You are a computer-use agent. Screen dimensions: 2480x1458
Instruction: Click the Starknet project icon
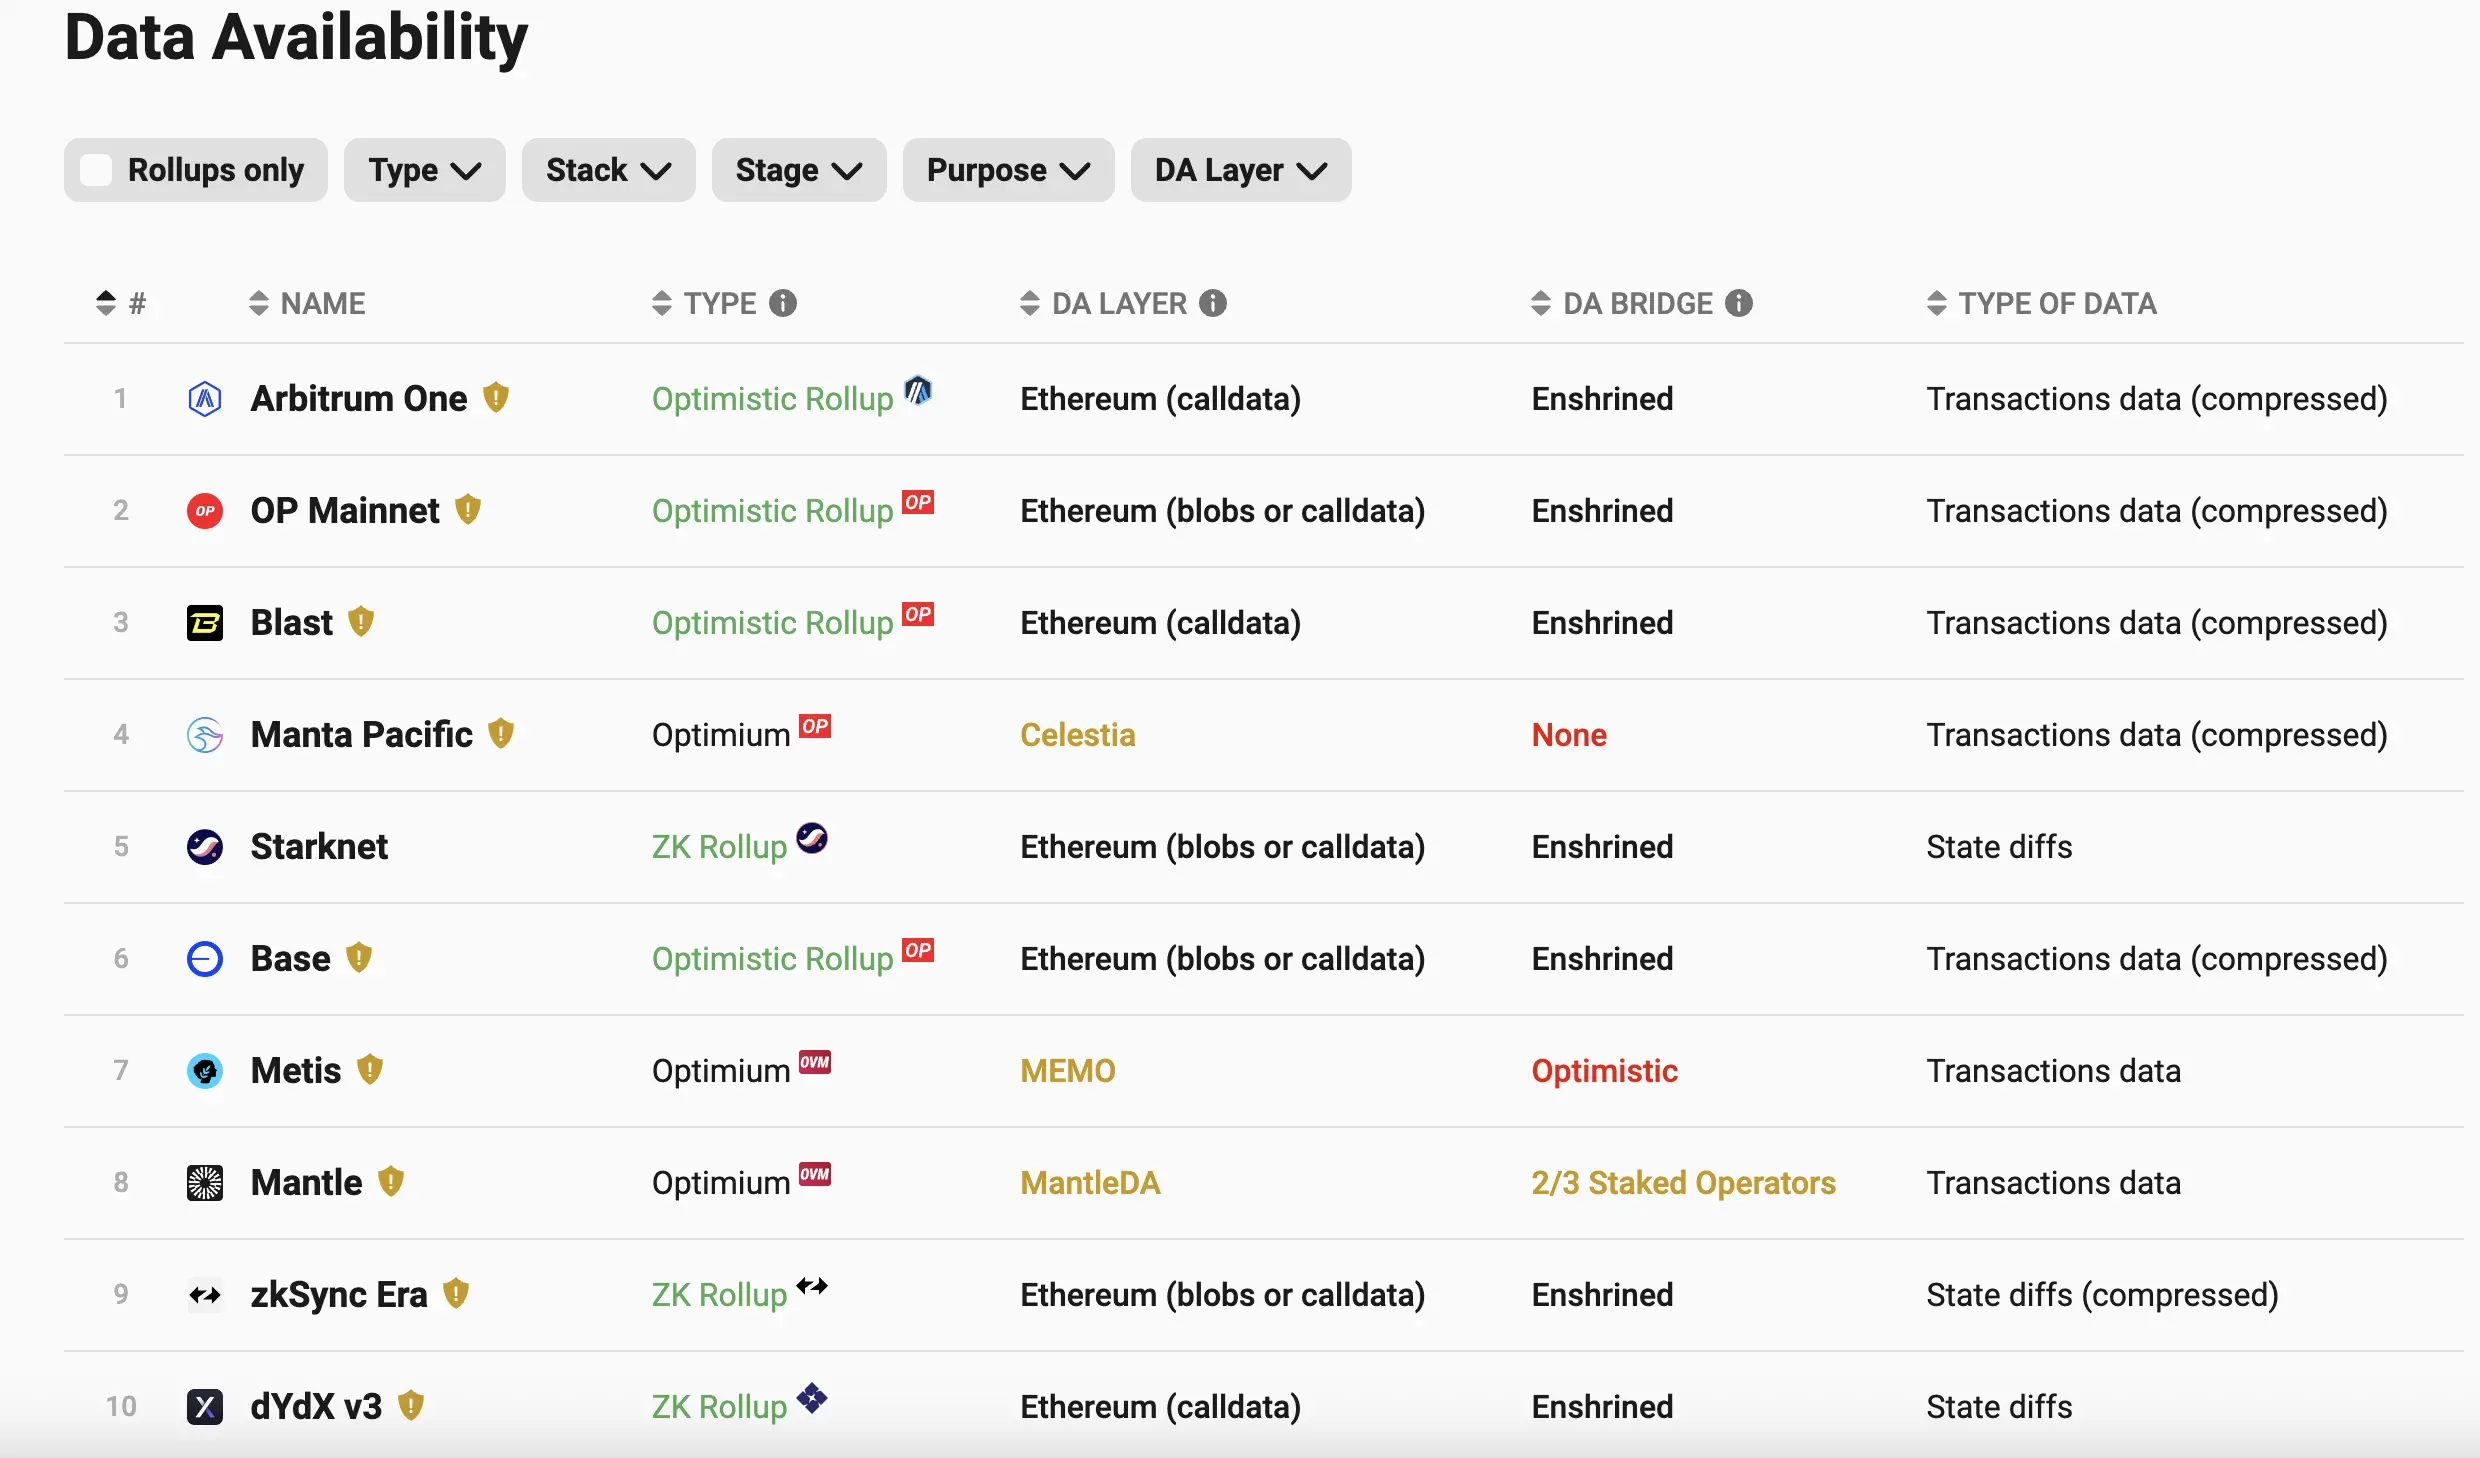(205, 847)
